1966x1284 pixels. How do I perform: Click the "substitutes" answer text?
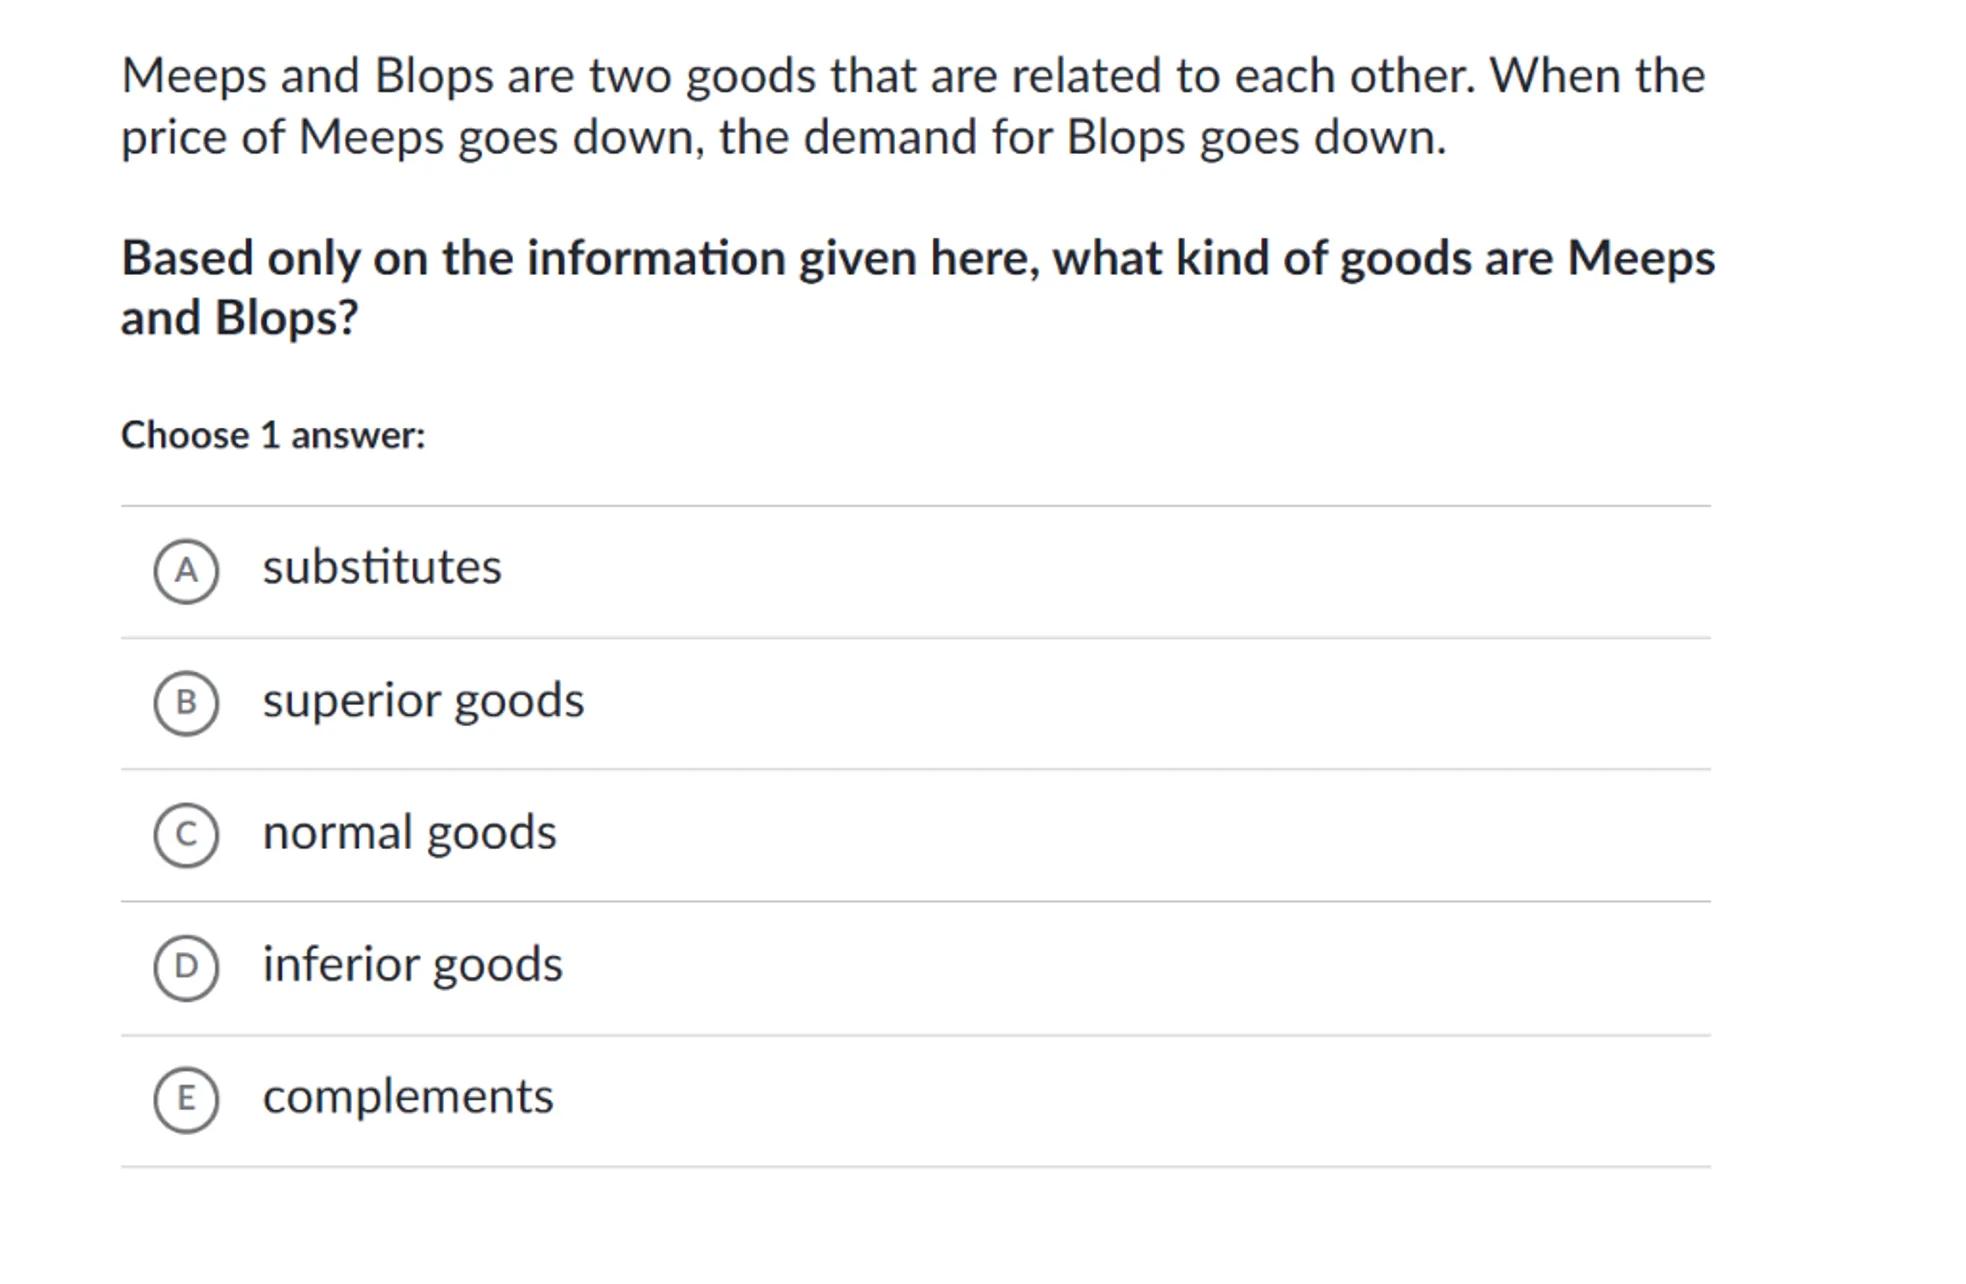pyautogui.click(x=382, y=568)
